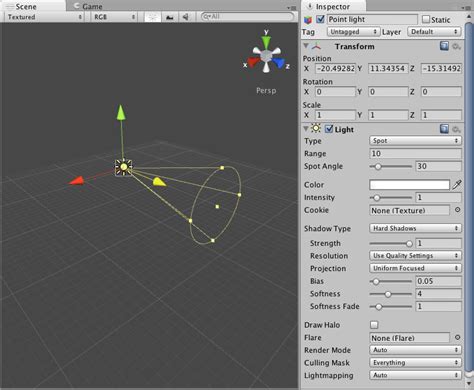The width and height of the screenshot is (474, 390).
Task: Tick the Draw Halo checkbox
Action: (374, 325)
